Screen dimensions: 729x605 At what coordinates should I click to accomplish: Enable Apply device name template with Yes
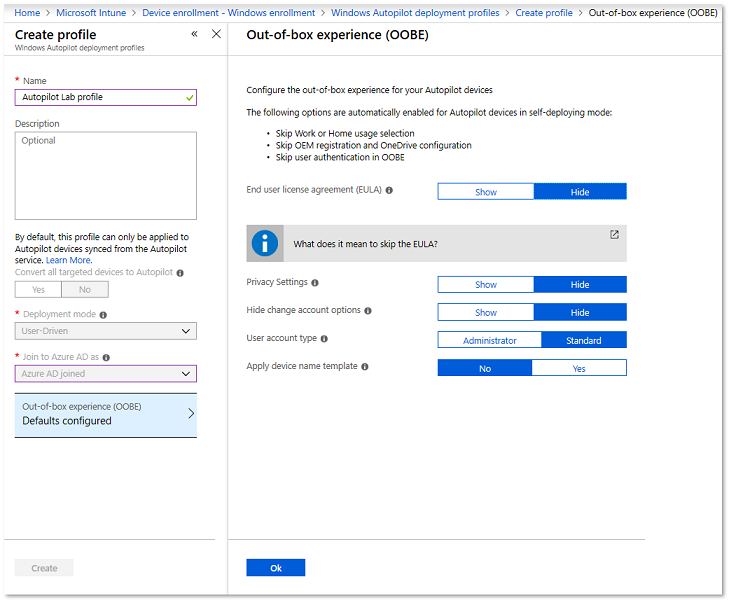[x=579, y=368]
